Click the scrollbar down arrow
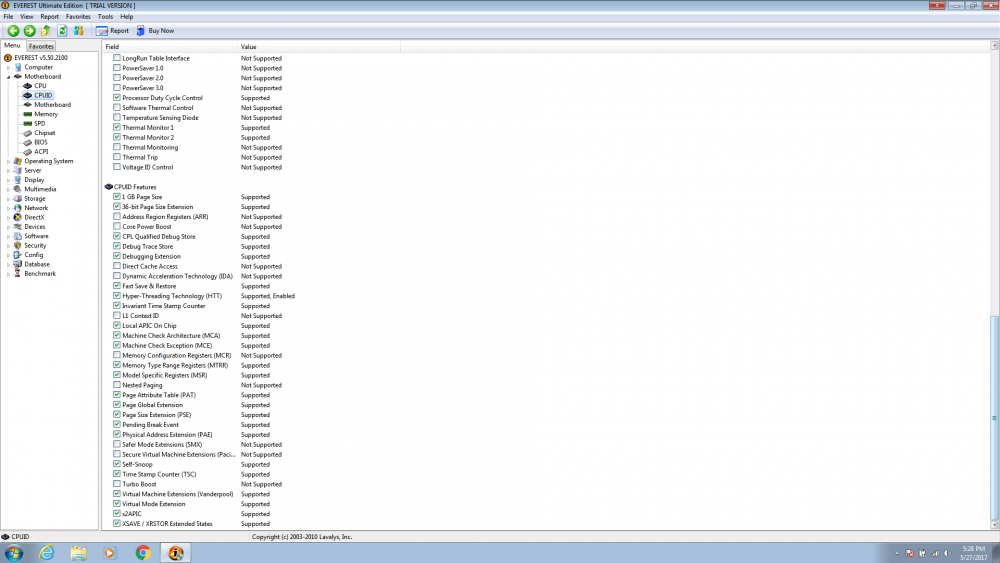The image size is (1000, 563). [994, 525]
